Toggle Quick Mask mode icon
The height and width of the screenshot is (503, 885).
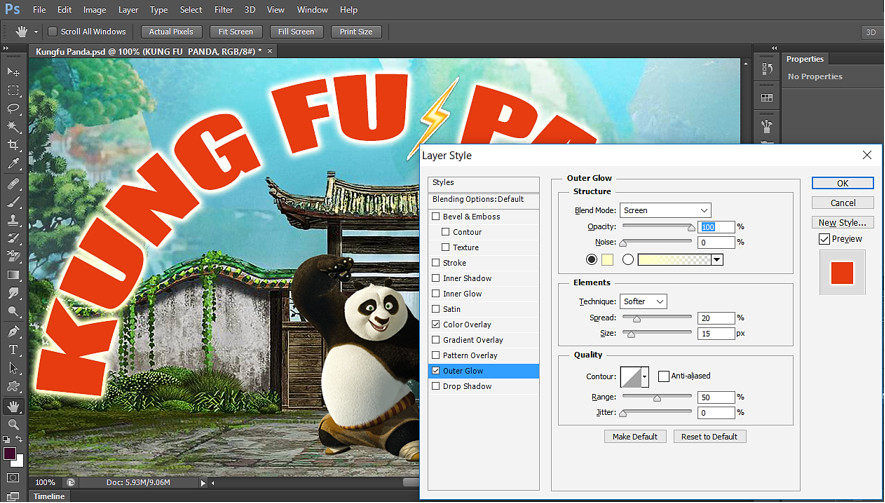click(x=13, y=478)
